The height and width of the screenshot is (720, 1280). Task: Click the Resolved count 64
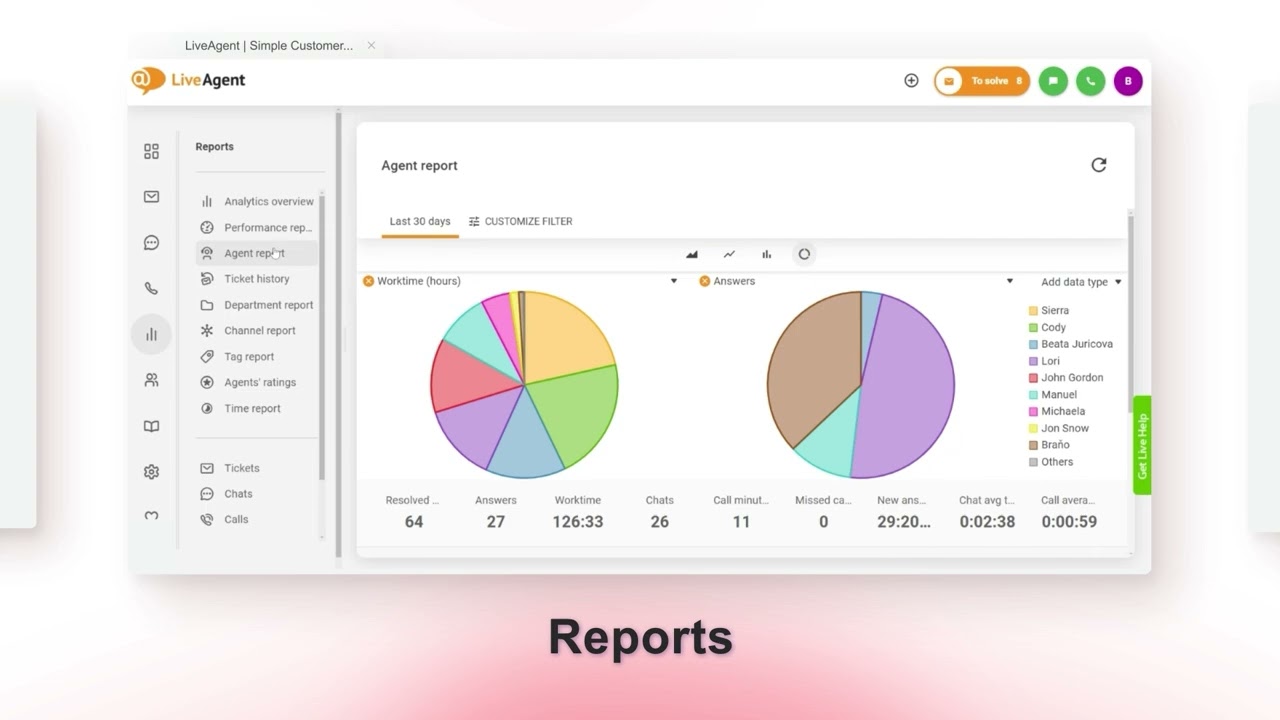click(414, 521)
